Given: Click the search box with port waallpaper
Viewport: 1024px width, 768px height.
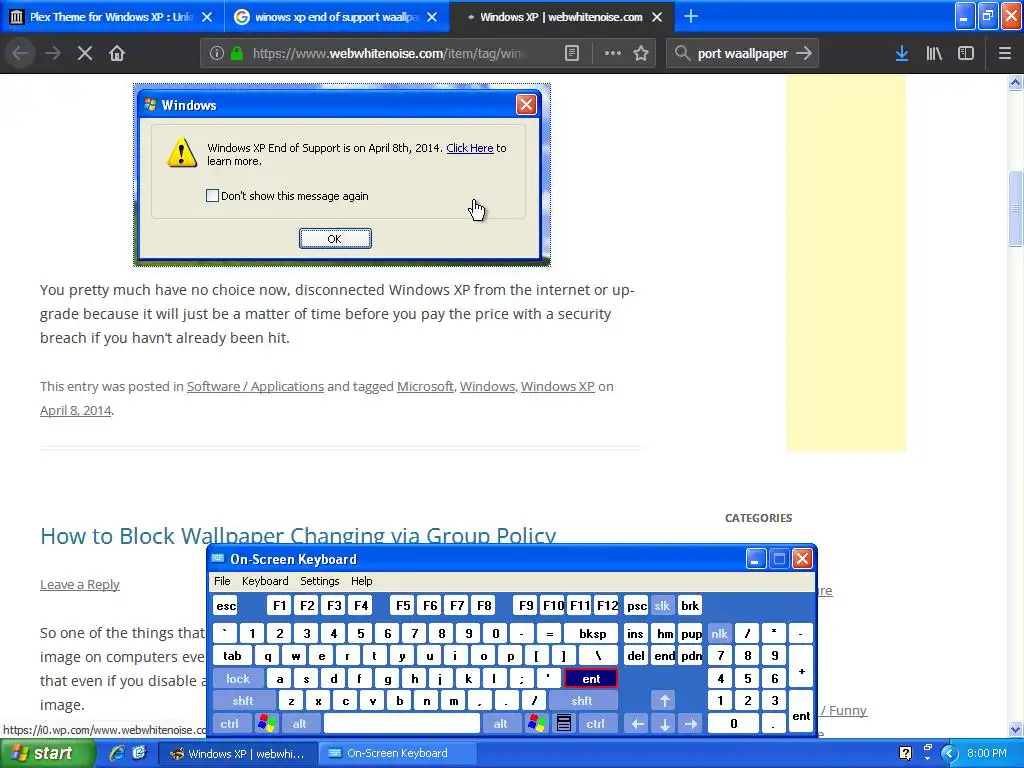Looking at the screenshot, I should coord(743,54).
